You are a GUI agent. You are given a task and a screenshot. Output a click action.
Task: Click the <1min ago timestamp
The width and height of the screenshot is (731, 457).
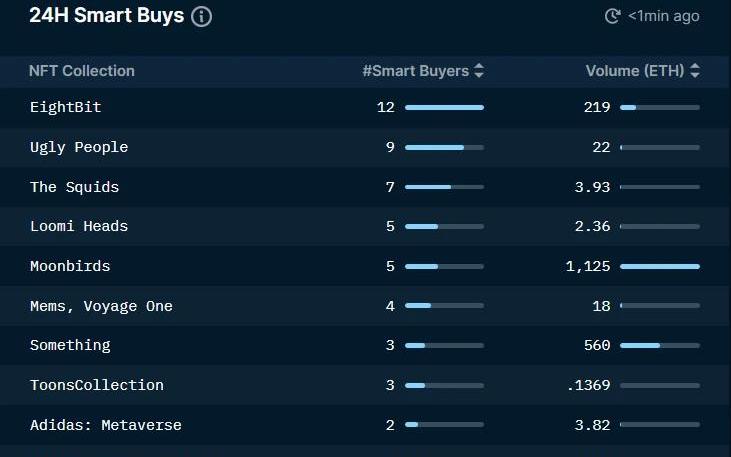tap(663, 16)
